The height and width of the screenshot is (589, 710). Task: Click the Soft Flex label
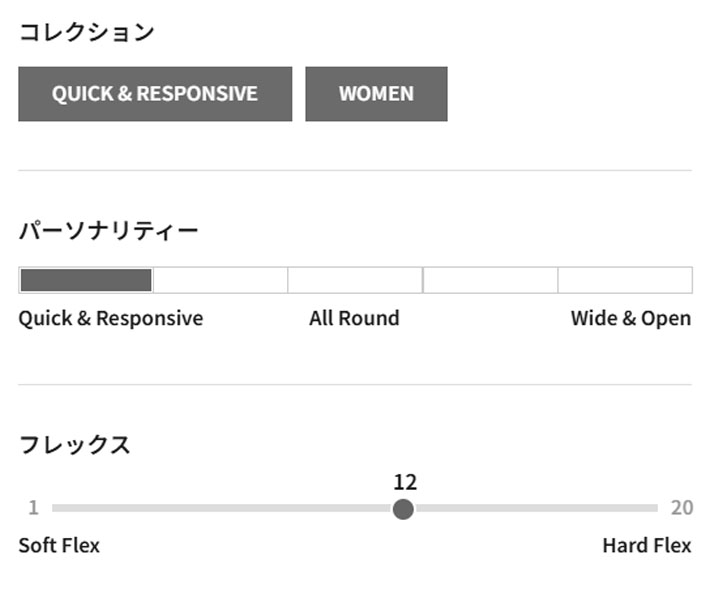tap(59, 545)
